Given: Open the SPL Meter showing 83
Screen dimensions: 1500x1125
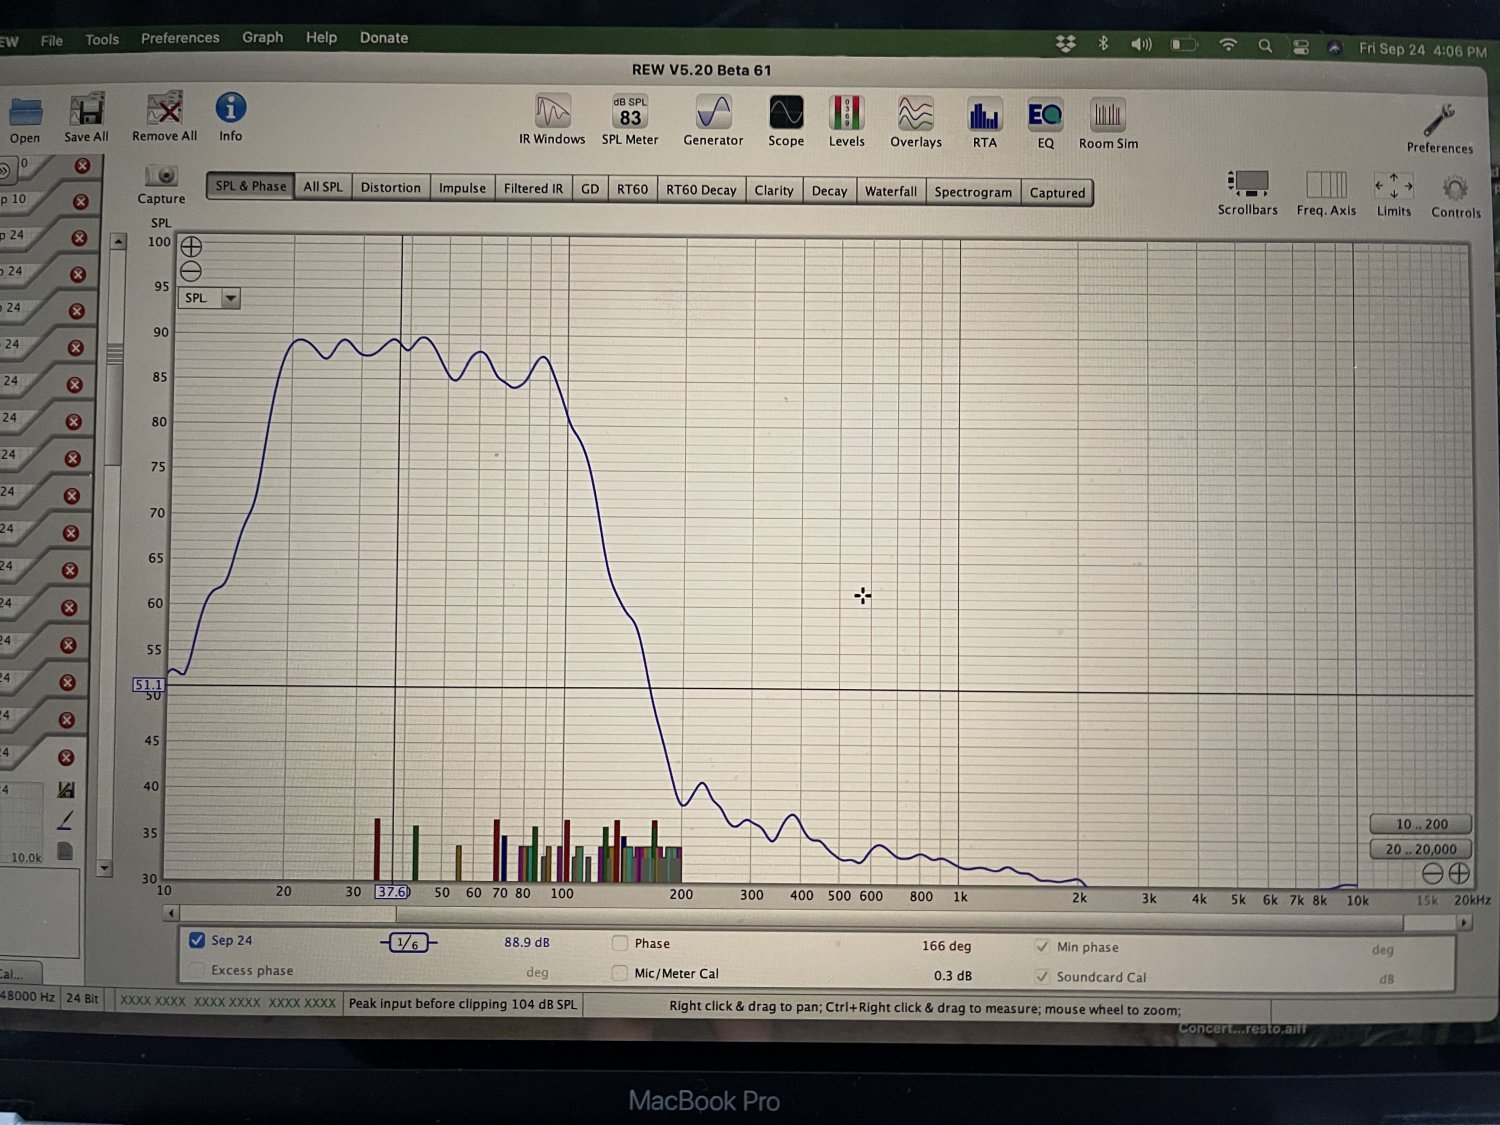Looking at the screenshot, I should 630,112.
